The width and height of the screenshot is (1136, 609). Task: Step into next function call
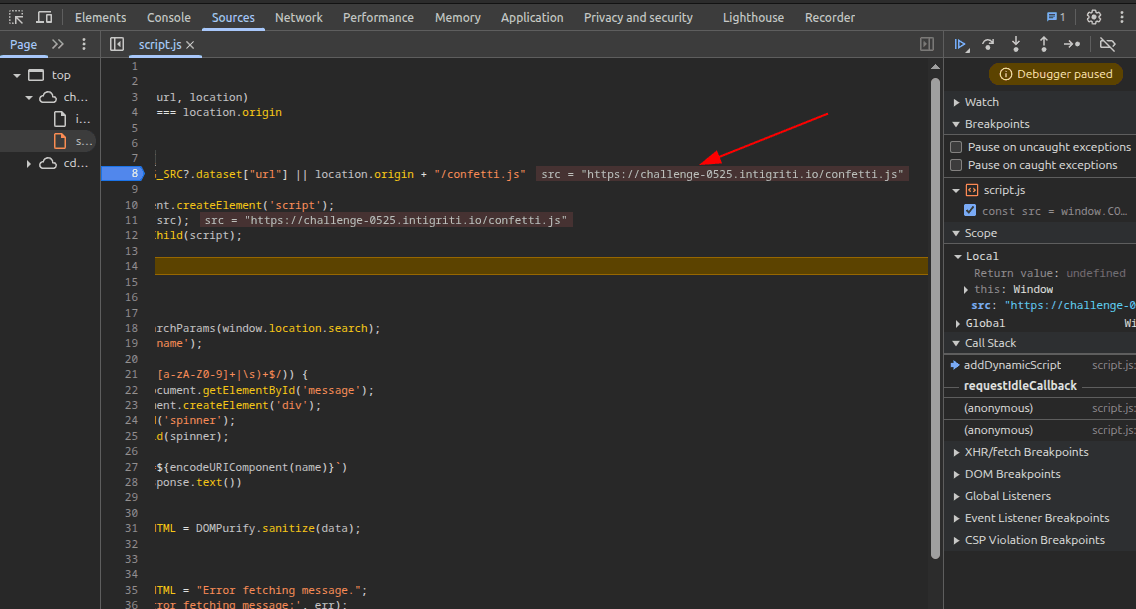[1016, 44]
